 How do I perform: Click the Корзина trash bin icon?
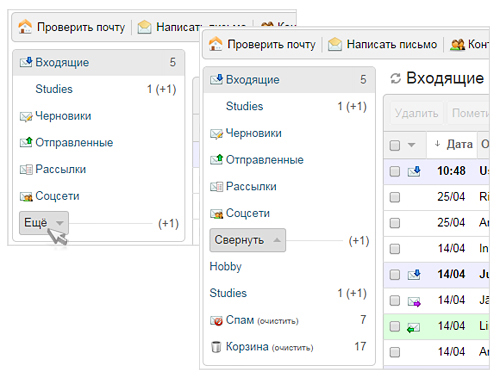click(216, 347)
